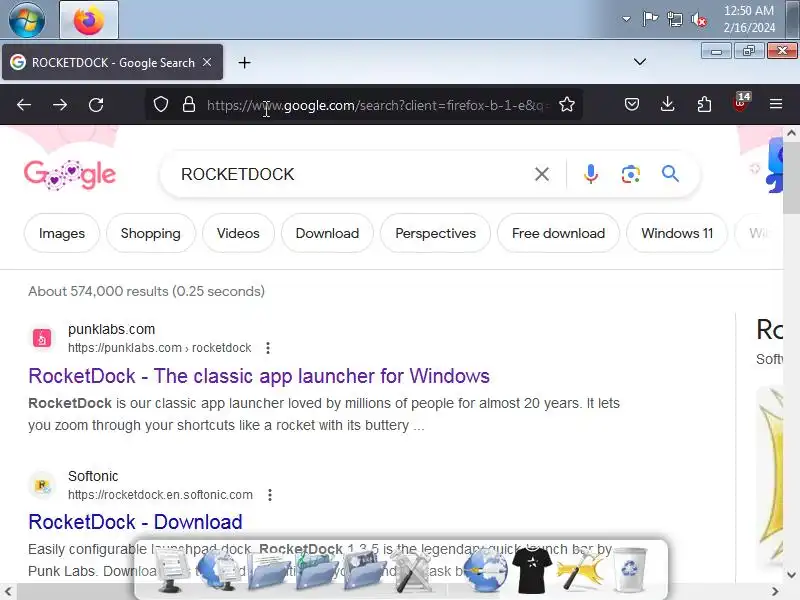Open the Documents folder dock icon
Image resolution: width=800 pixels, height=600 pixels.
click(269, 571)
